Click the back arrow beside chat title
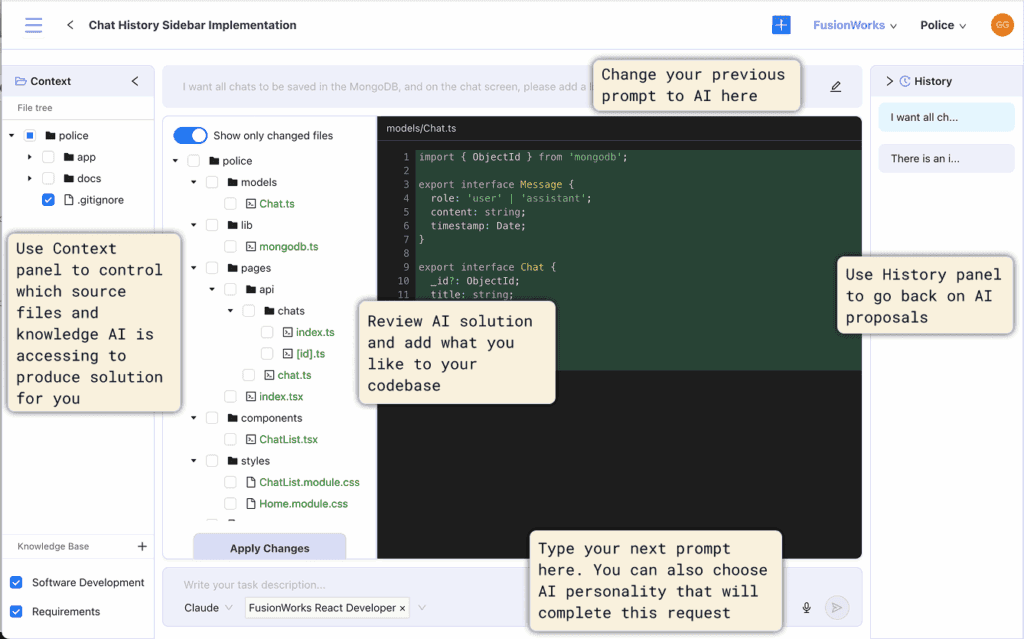Screen dimensions: 1024x639 [x=70, y=25]
